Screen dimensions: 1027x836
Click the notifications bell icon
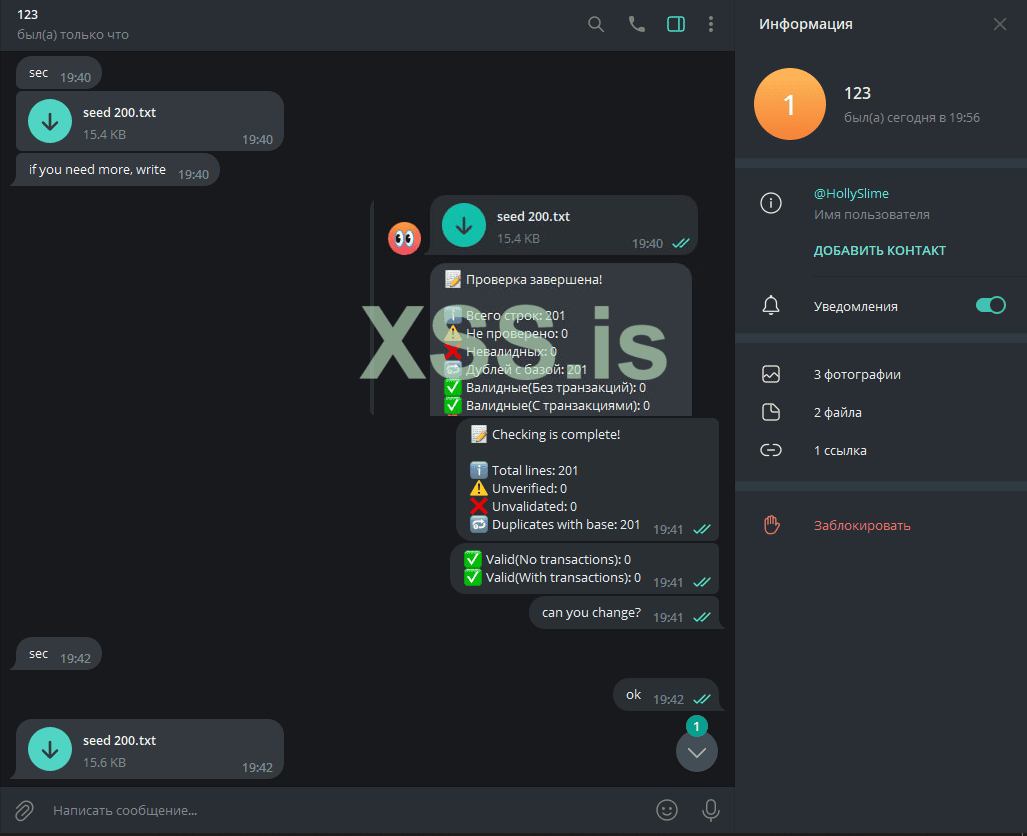771,305
